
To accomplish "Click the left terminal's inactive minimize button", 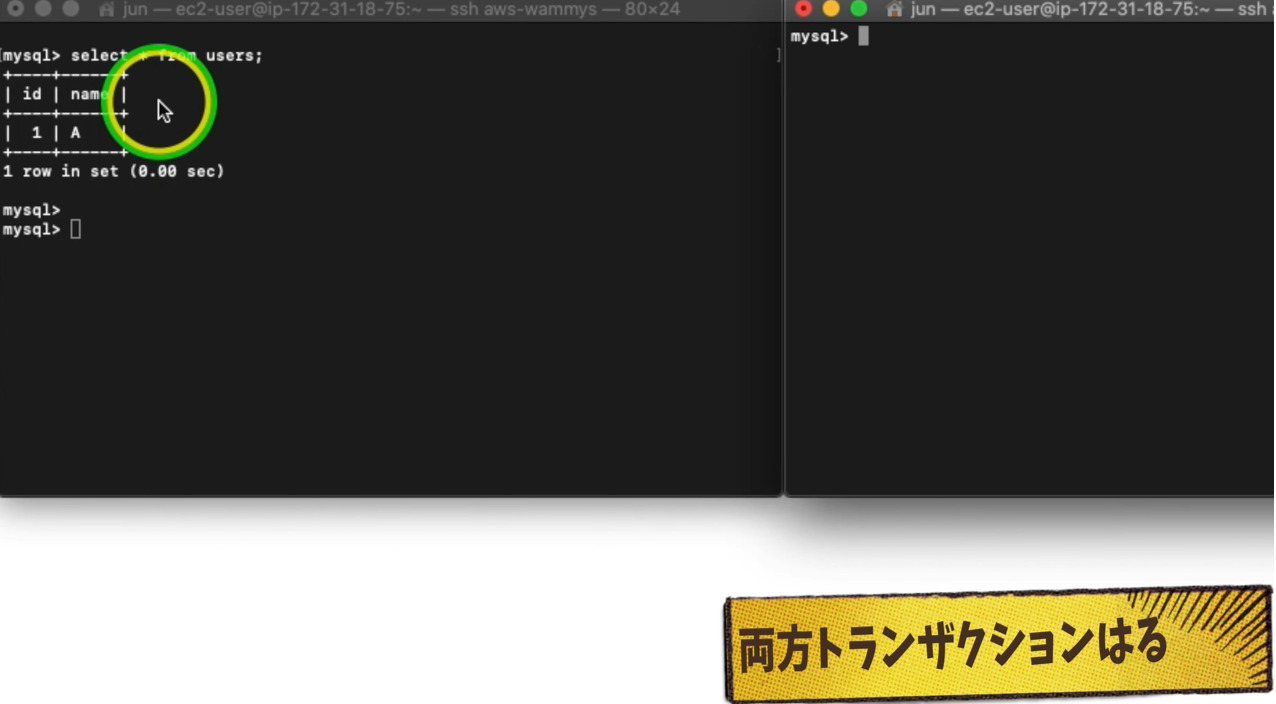I will point(43,9).
